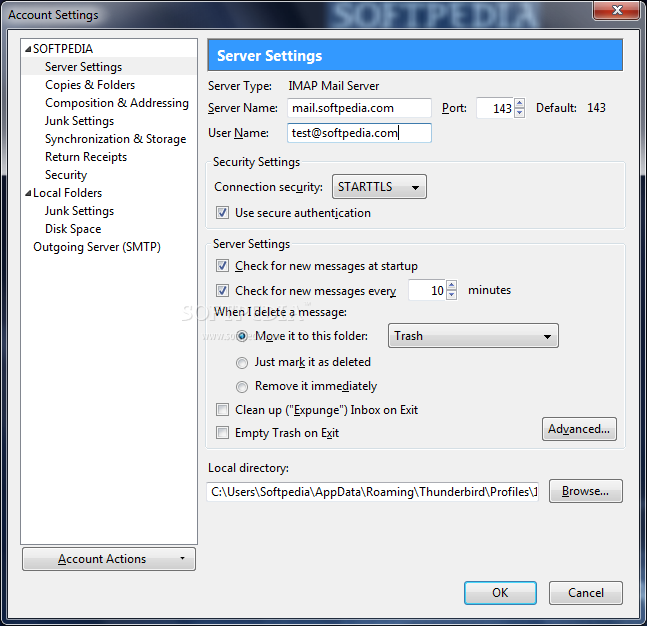This screenshot has height=626, width=647.
Task: Toggle Check for new messages every checkbox
Action: 222,291
